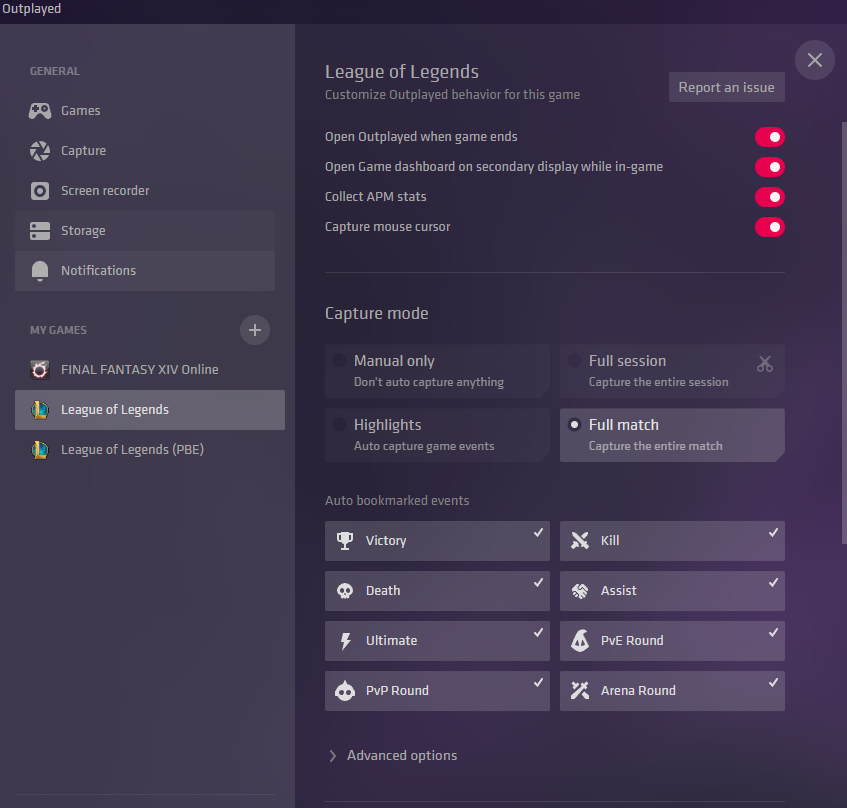This screenshot has width=847, height=808.
Task: Open the Storage settings section
Action: (x=145, y=231)
